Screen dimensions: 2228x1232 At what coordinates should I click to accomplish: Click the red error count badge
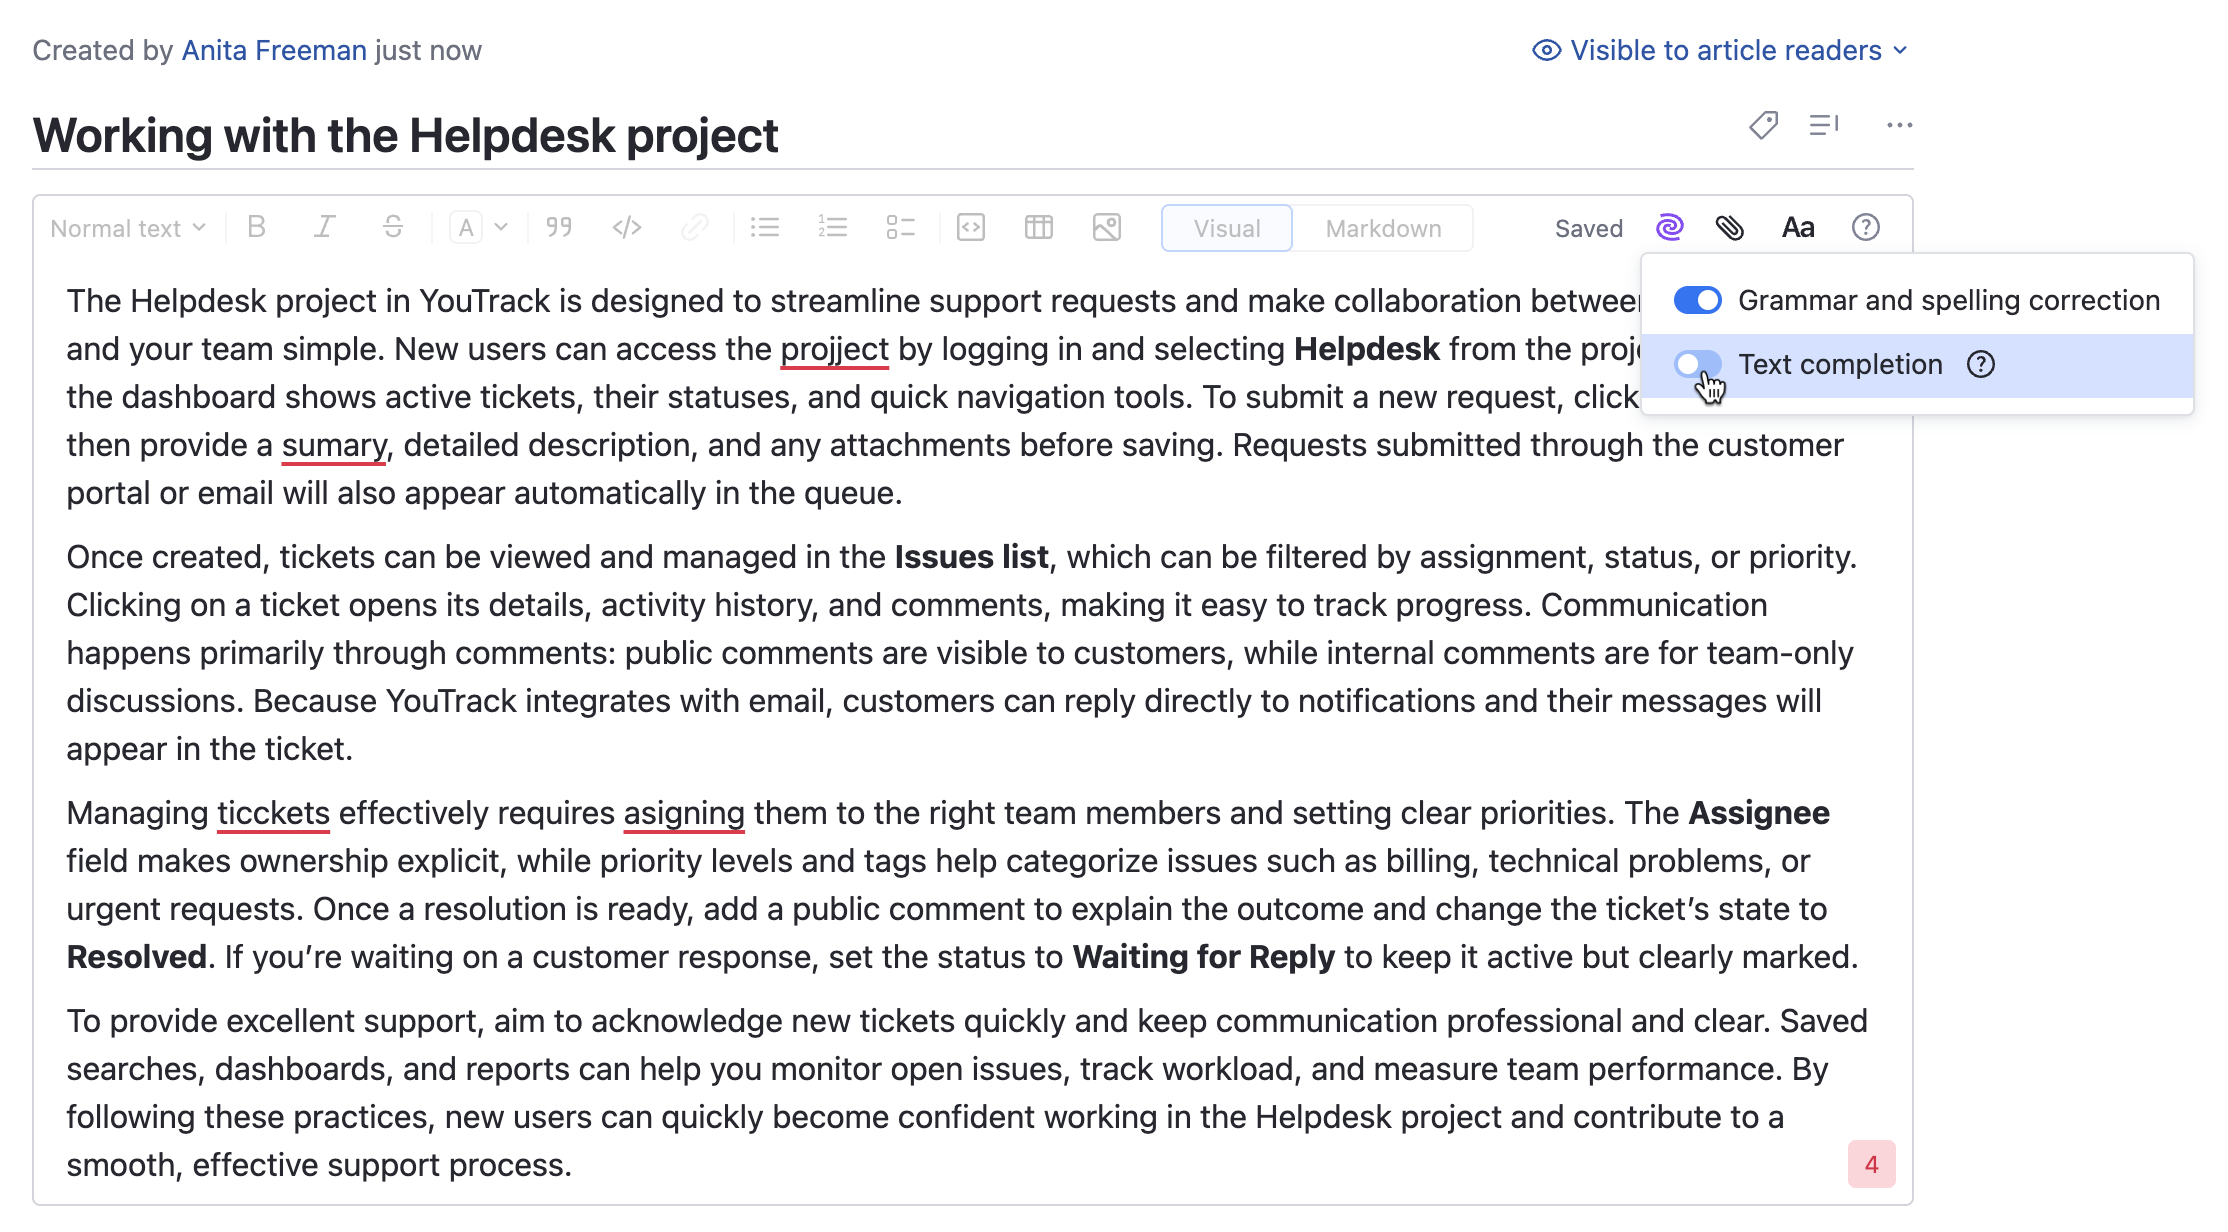tap(1871, 1164)
